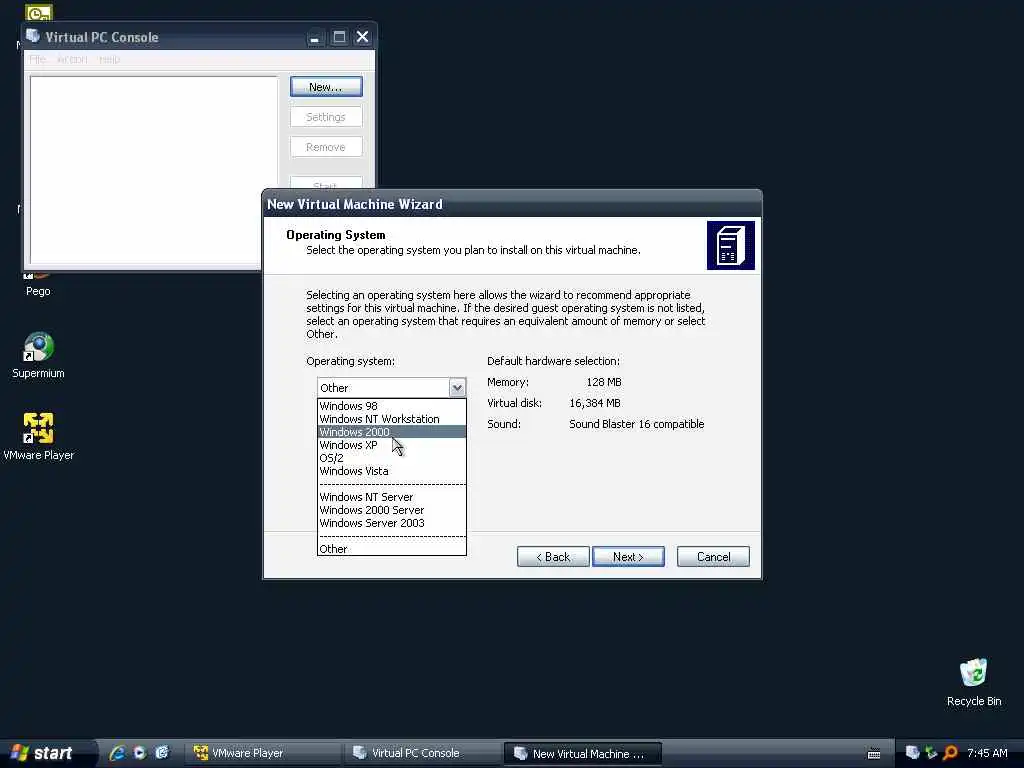Click the Back button in wizard
The height and width of the screenshot is (768, 1024).
point(553,556)
